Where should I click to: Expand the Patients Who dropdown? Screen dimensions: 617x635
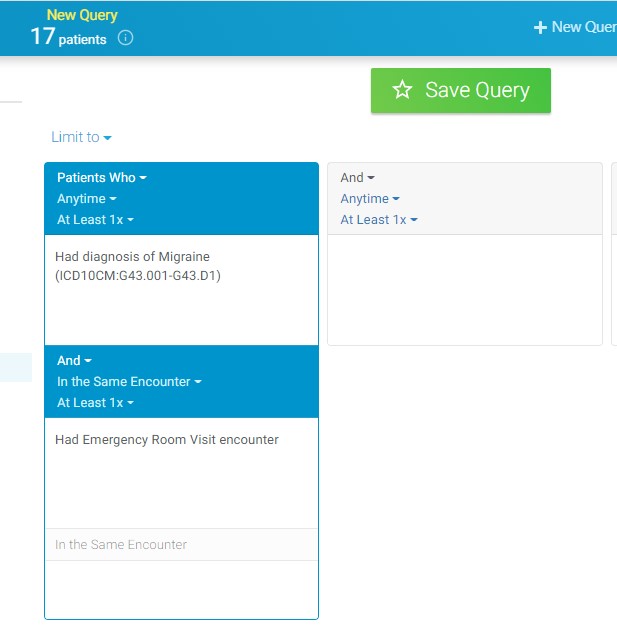[x=101, y=178]
